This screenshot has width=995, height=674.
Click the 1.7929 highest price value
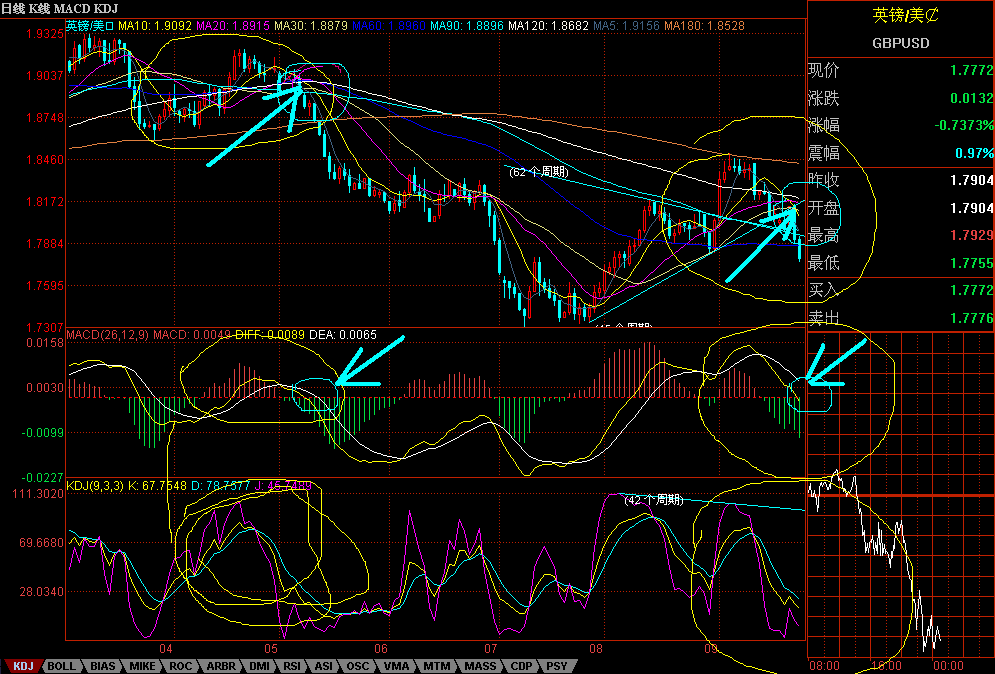point(972,235)
